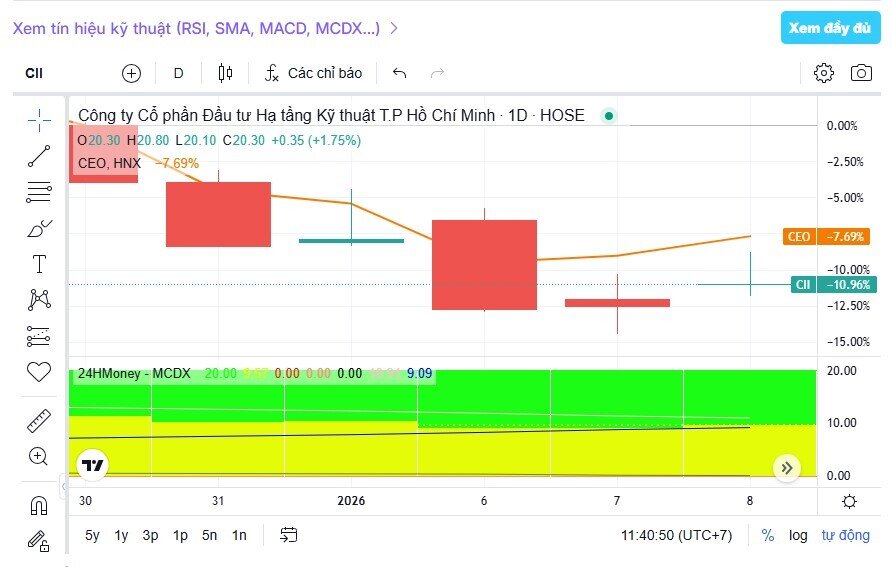Select the ruler measure tool
Image resolution: width=892 pixels, height=567 pixels.
point(39,421)
